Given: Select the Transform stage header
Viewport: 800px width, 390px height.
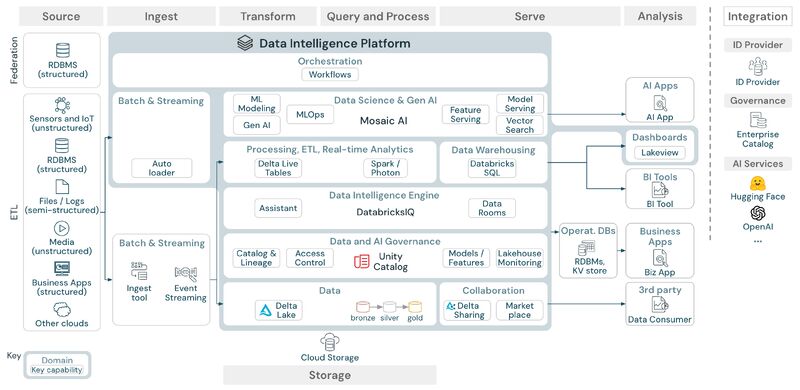Looking at the screenshot, I should point(268,16).
